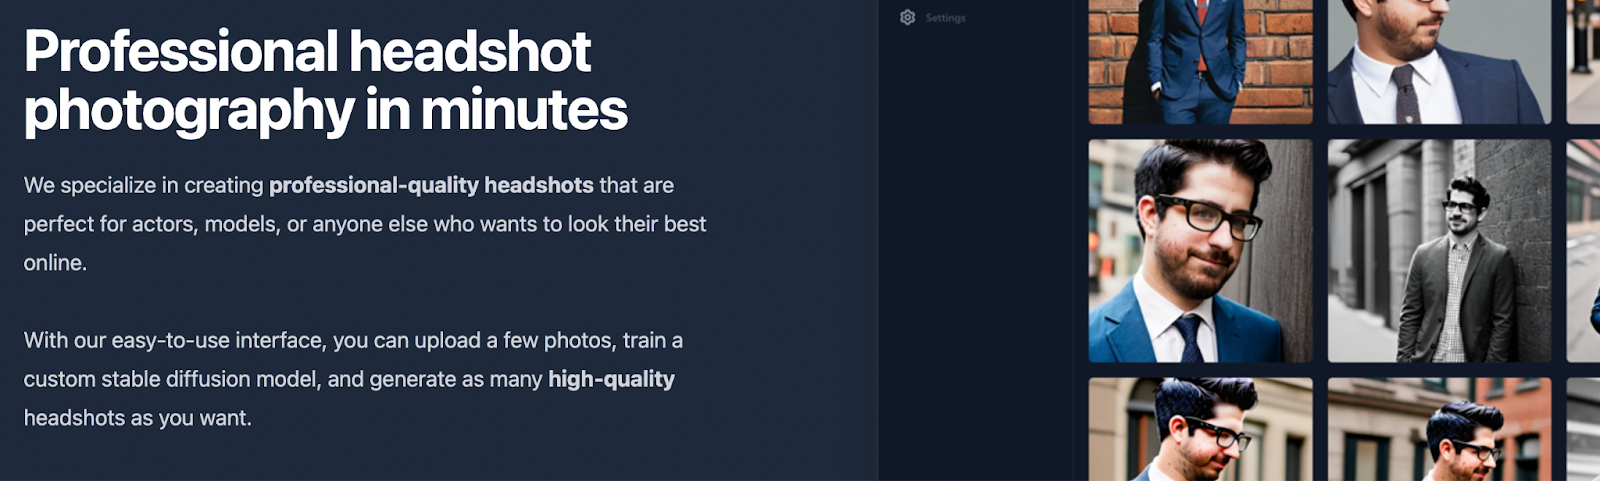Select the bearded man gray tie headshot
The width and height of the screenshot is (1600, 481).
[1439, 62]
